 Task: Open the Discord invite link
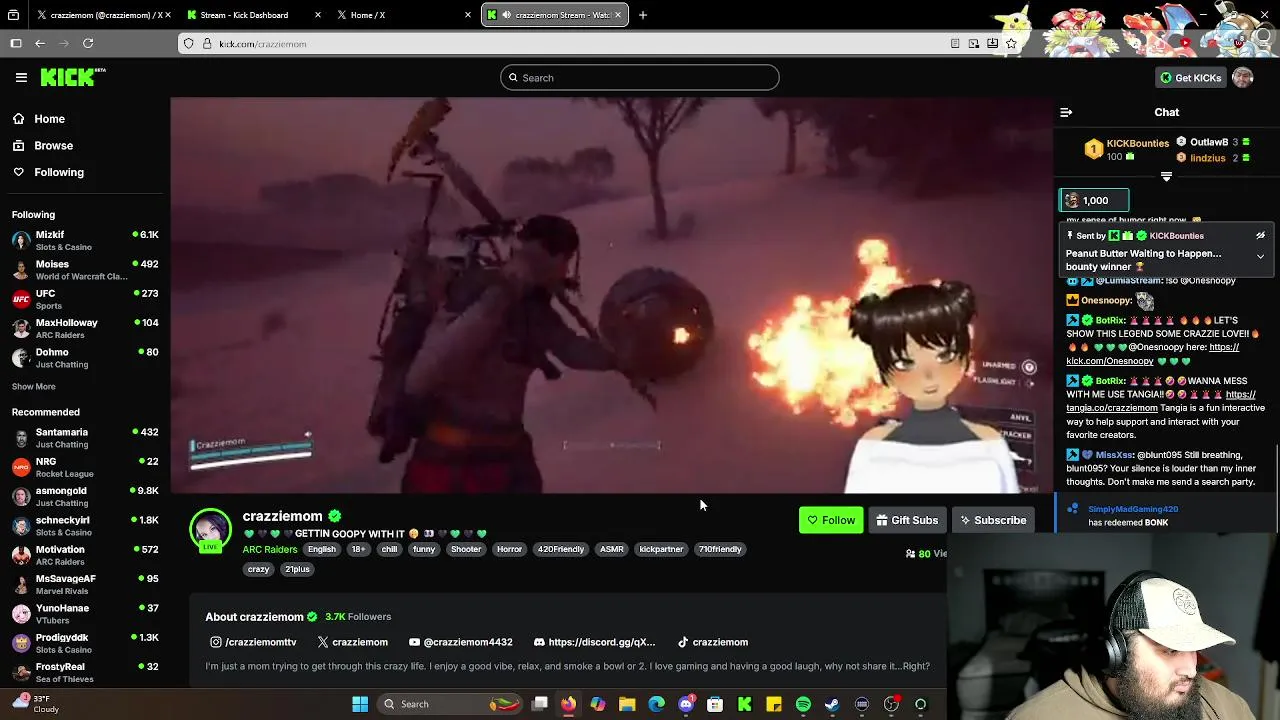(x=595, y=642)
